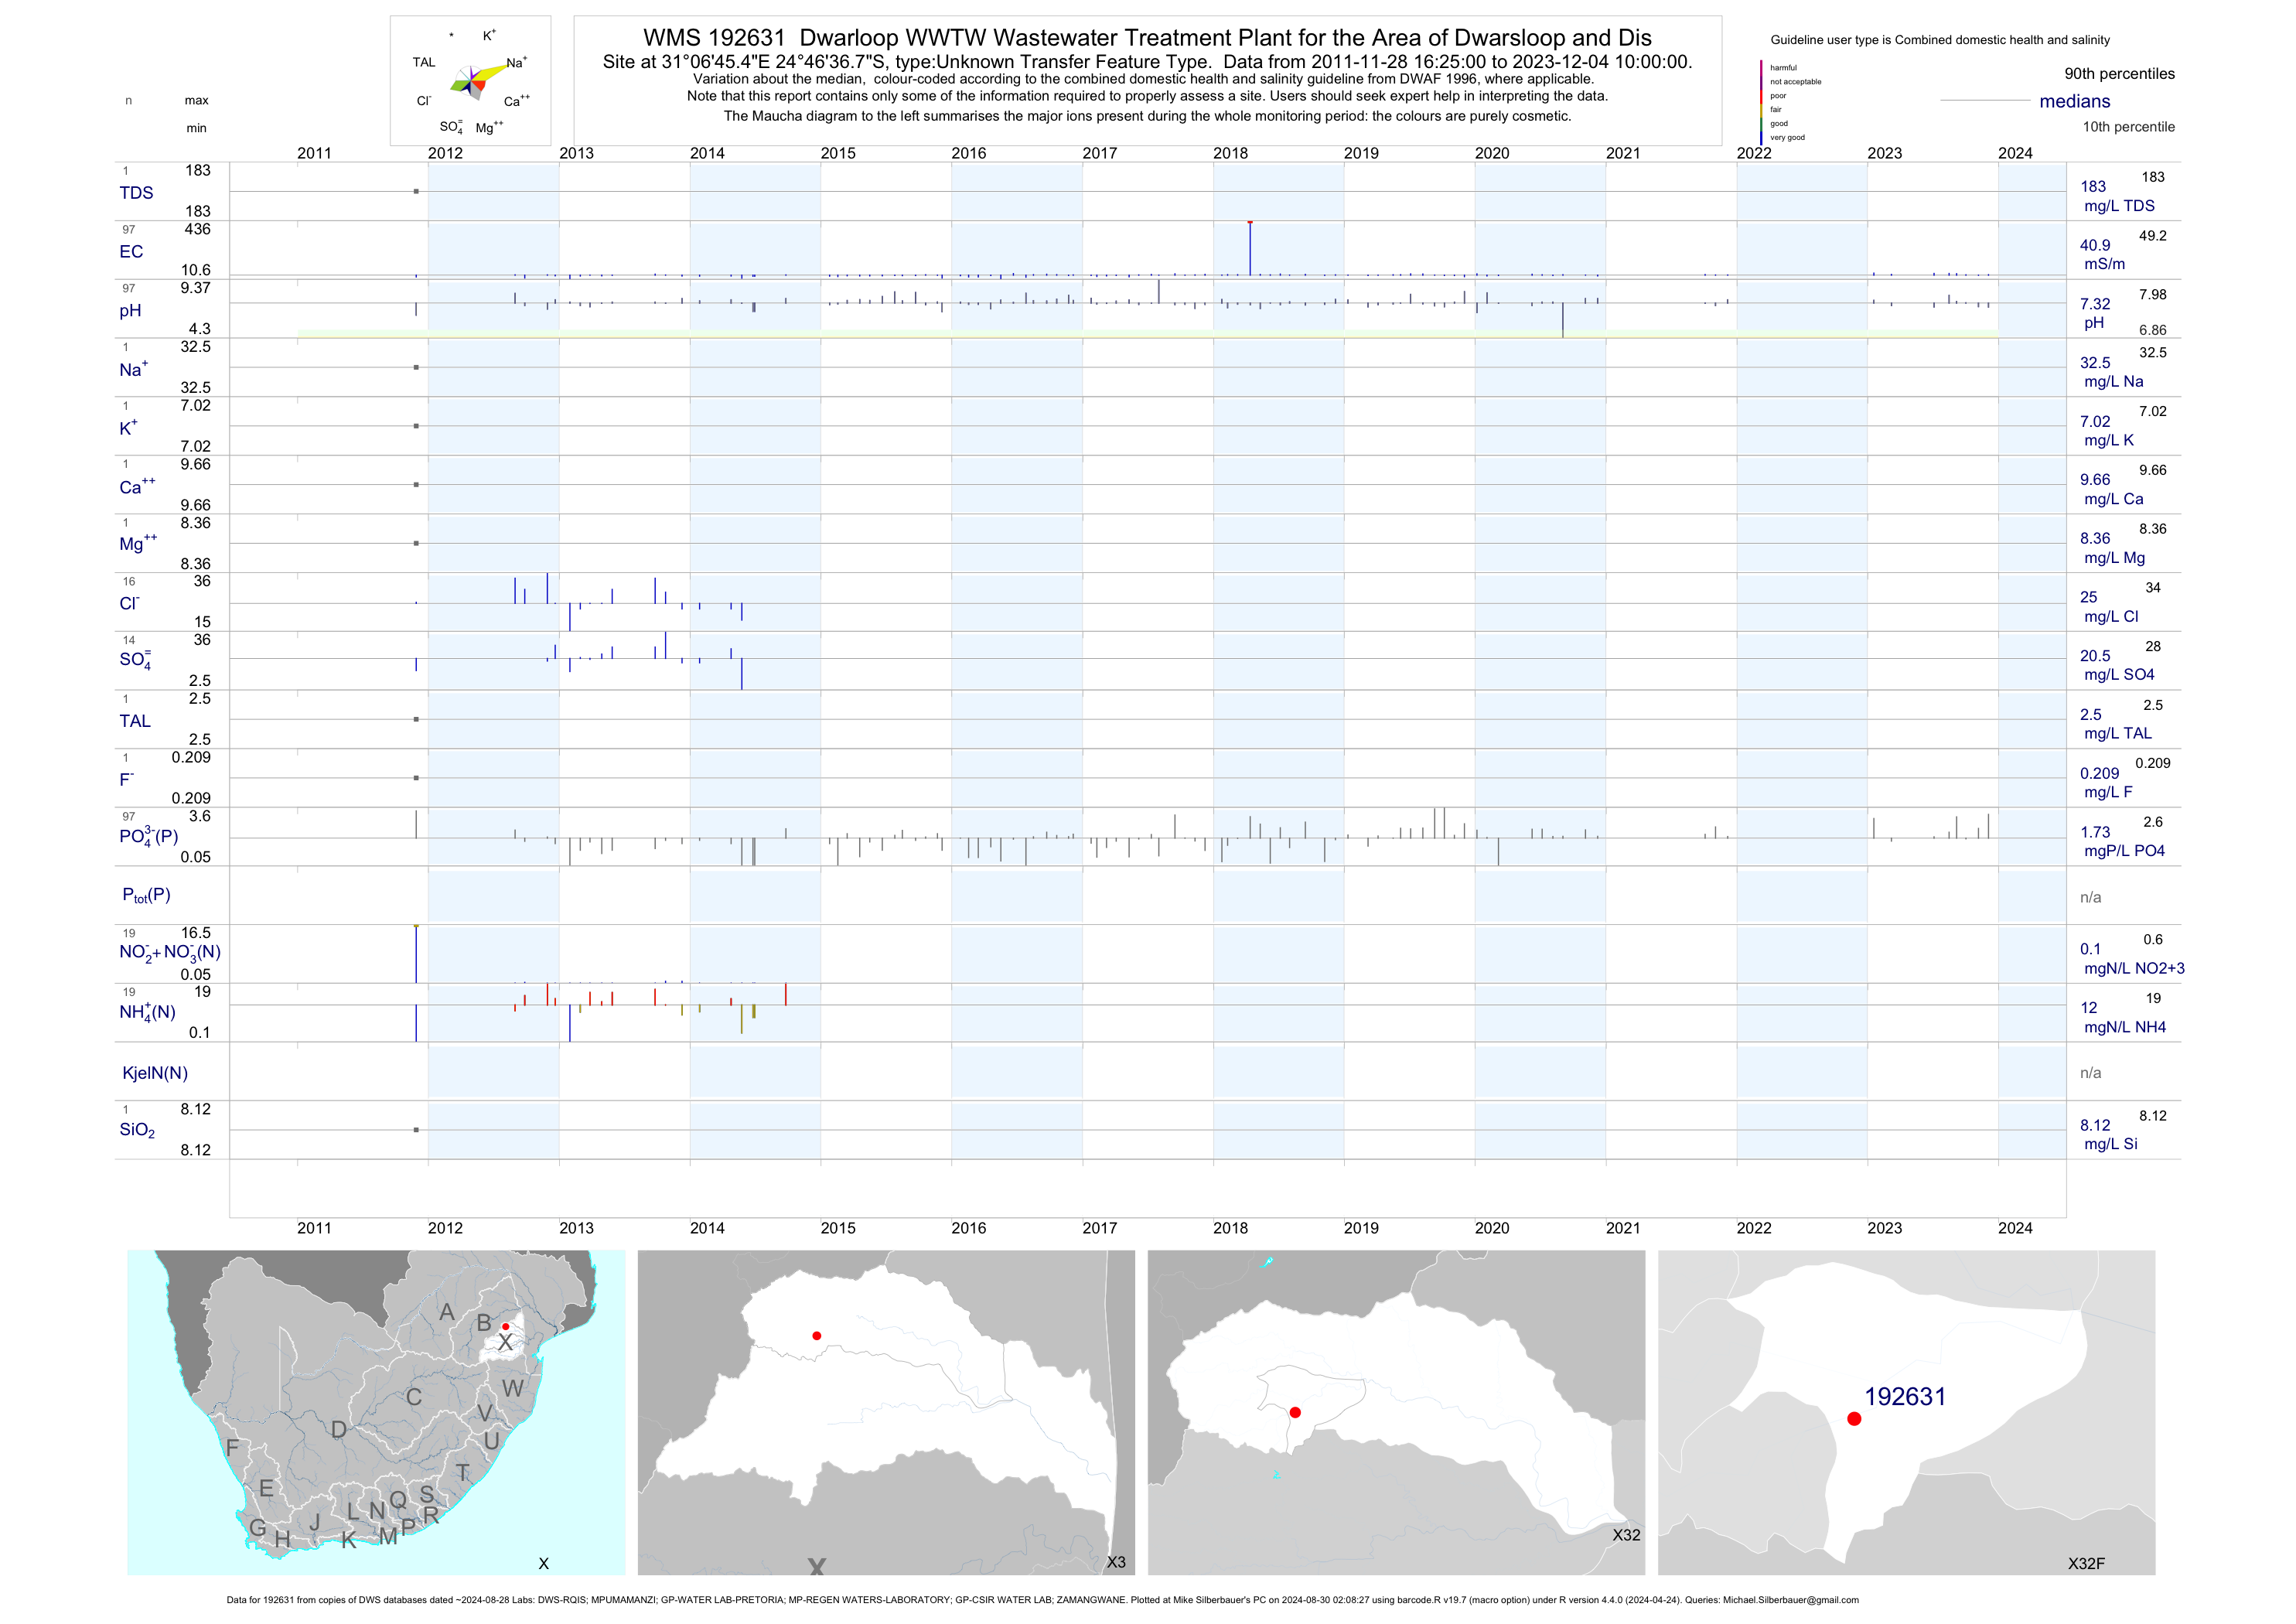Click the Maucha ion diagram star
This screenshot has height=1624, width=2296.
pyautogui.click(x=472, y=82)
